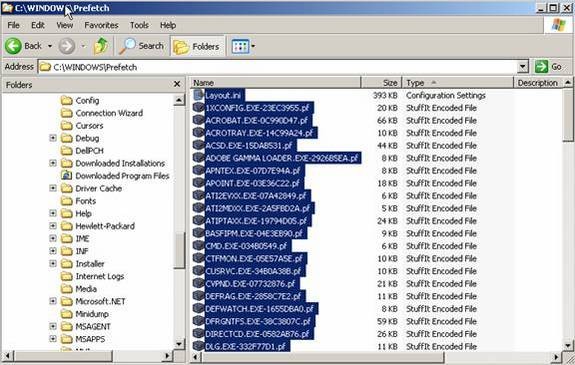Sort by the Type column header
The height and width of the screenshot is (365, 575).
click(458, 83)
